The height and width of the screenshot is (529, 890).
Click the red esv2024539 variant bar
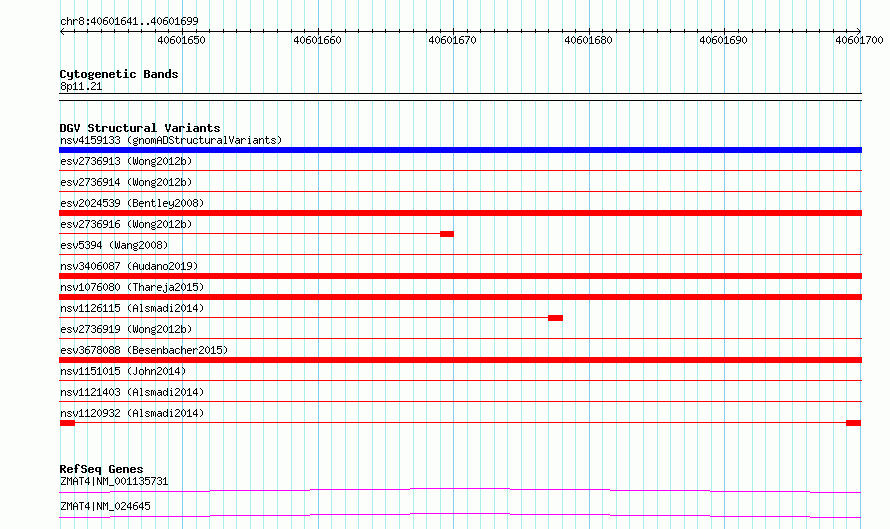[460, 213]
